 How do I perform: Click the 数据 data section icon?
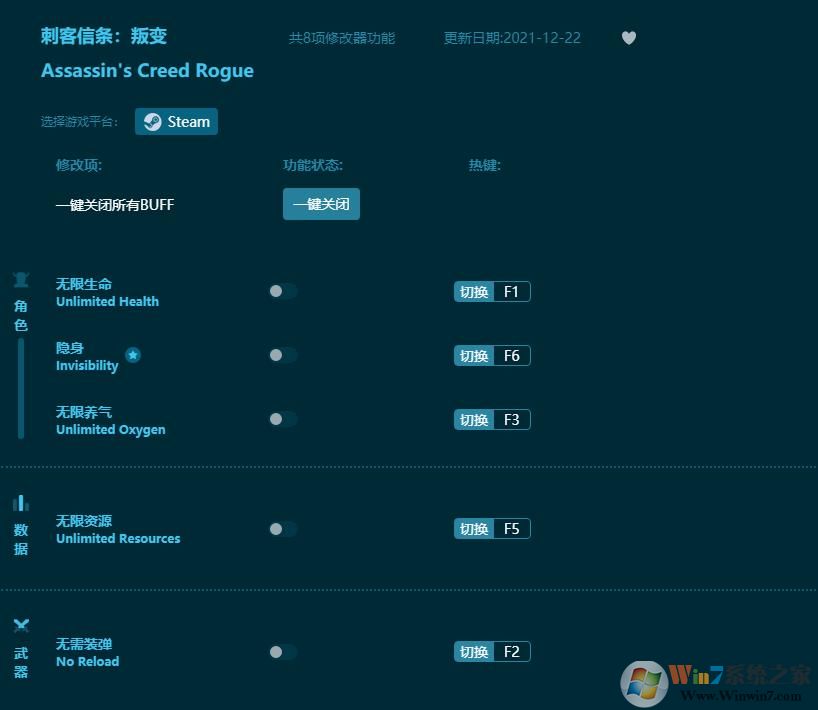coord(21,502)
